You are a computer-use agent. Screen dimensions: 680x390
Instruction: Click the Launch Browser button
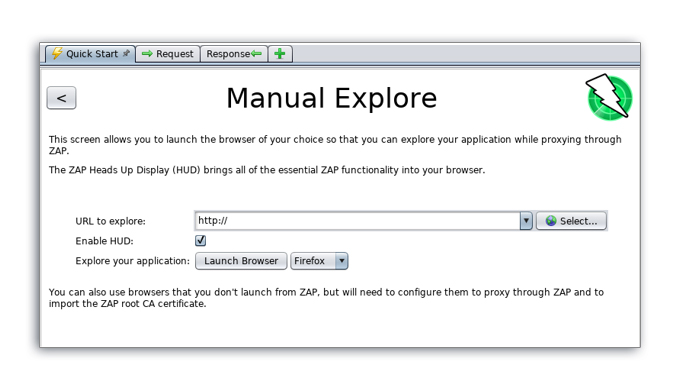tap(241, 261)
